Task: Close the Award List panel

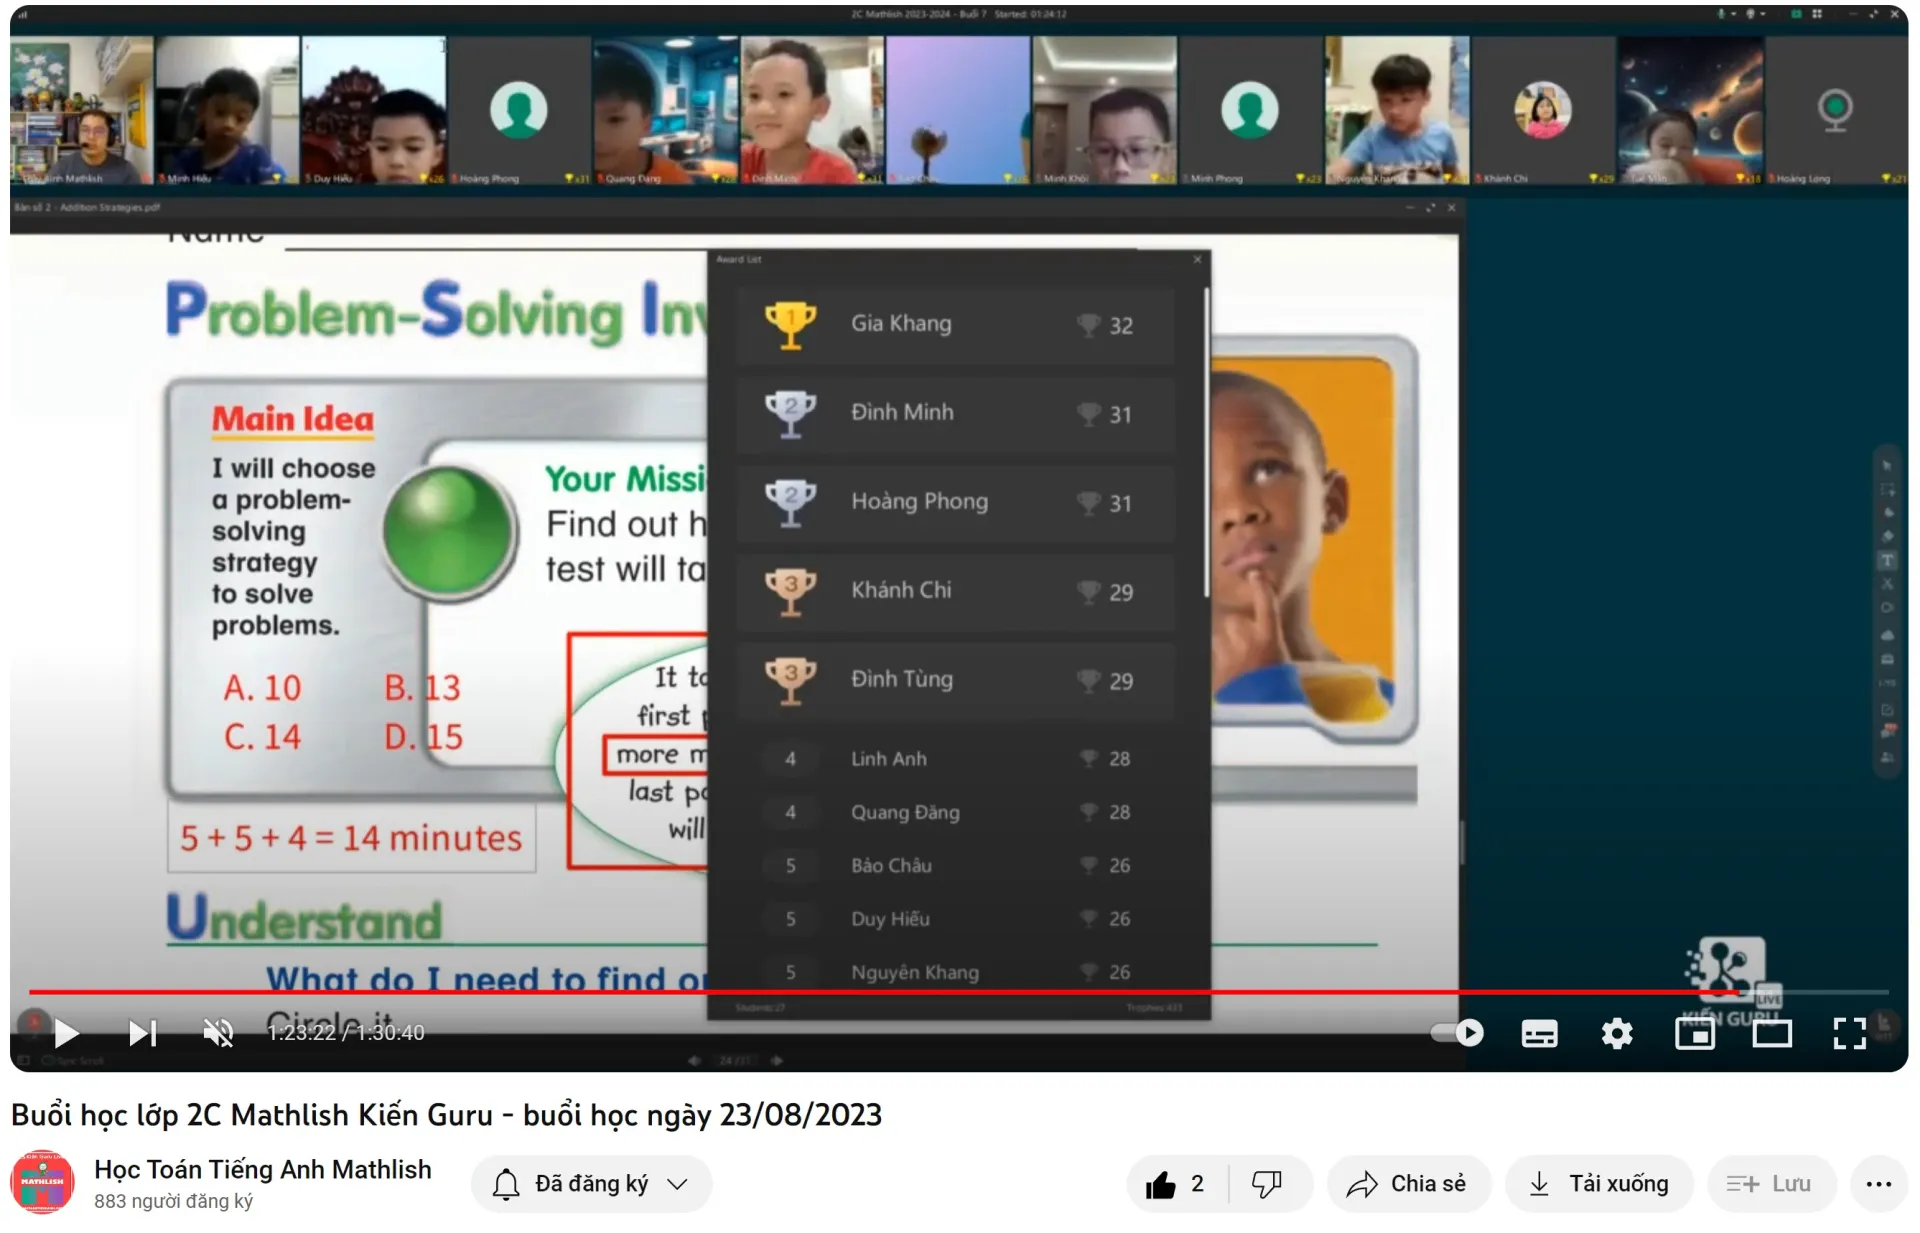Action: 1198,259
